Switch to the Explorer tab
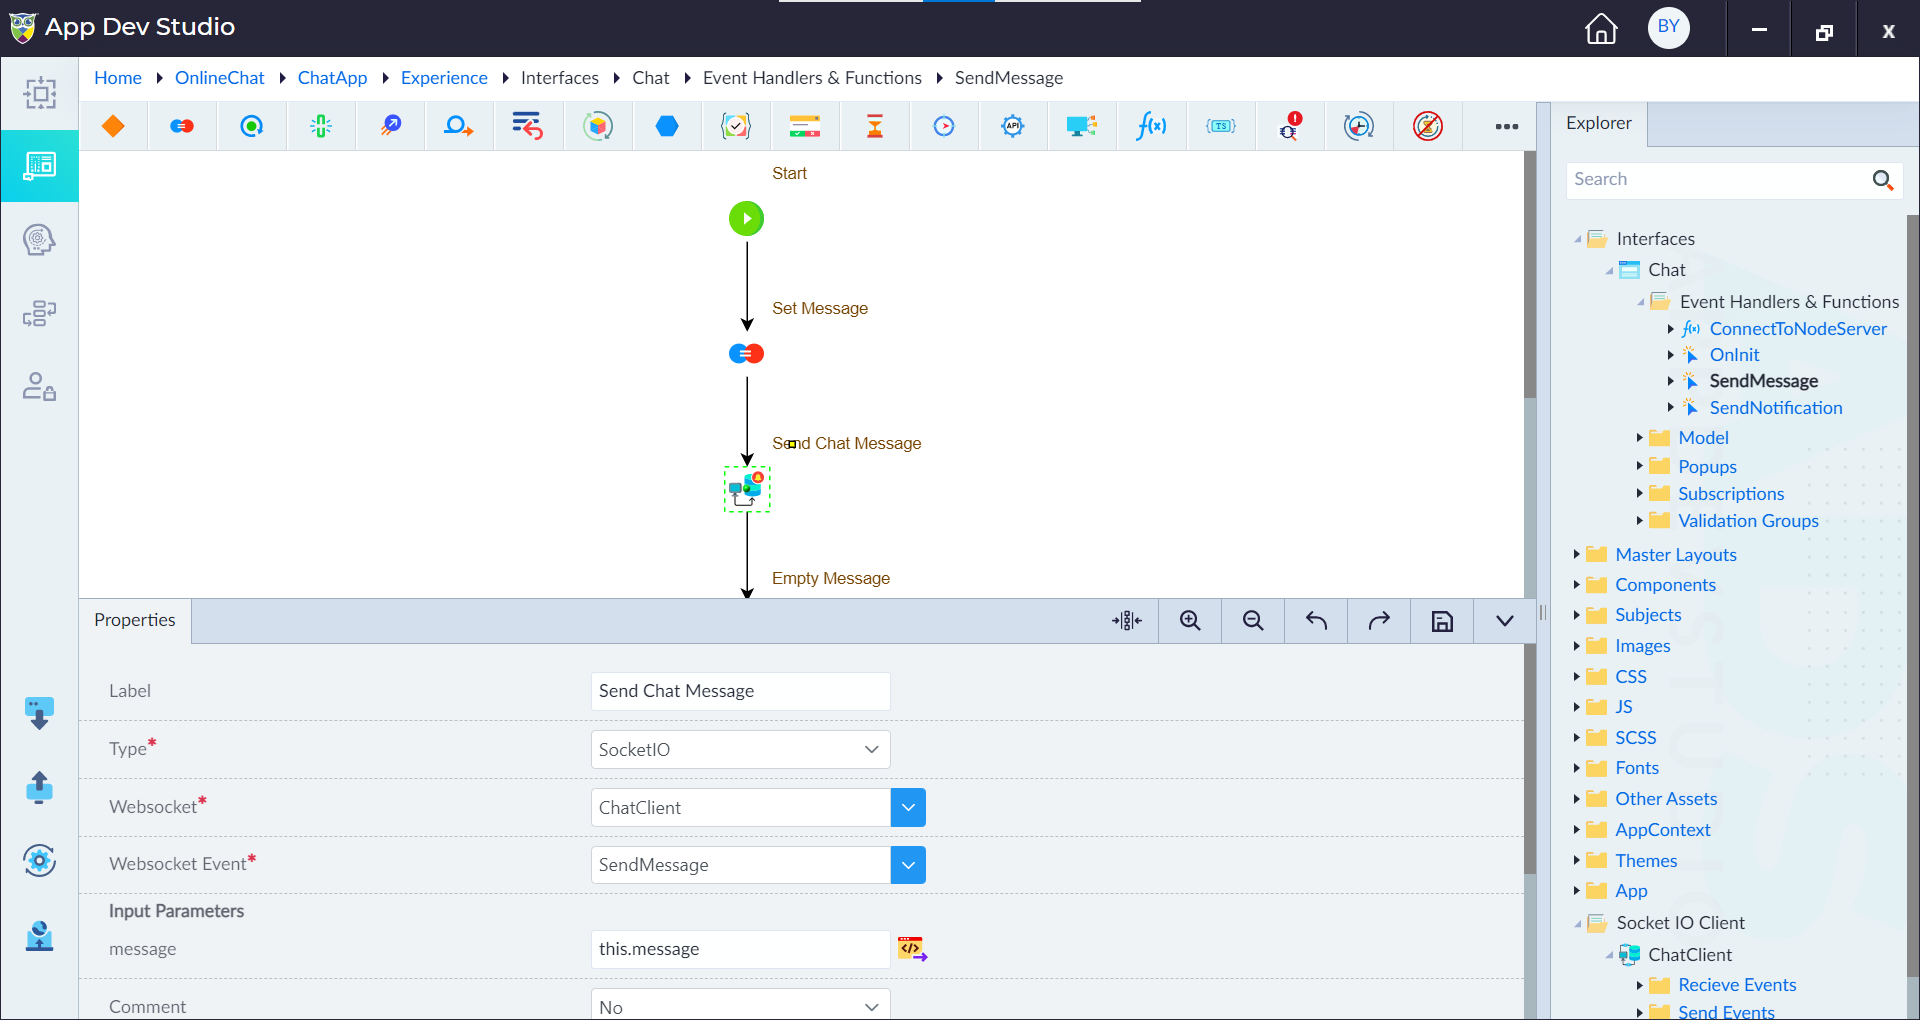Screen dimensions: 1920x1020 click(1598, 123)
